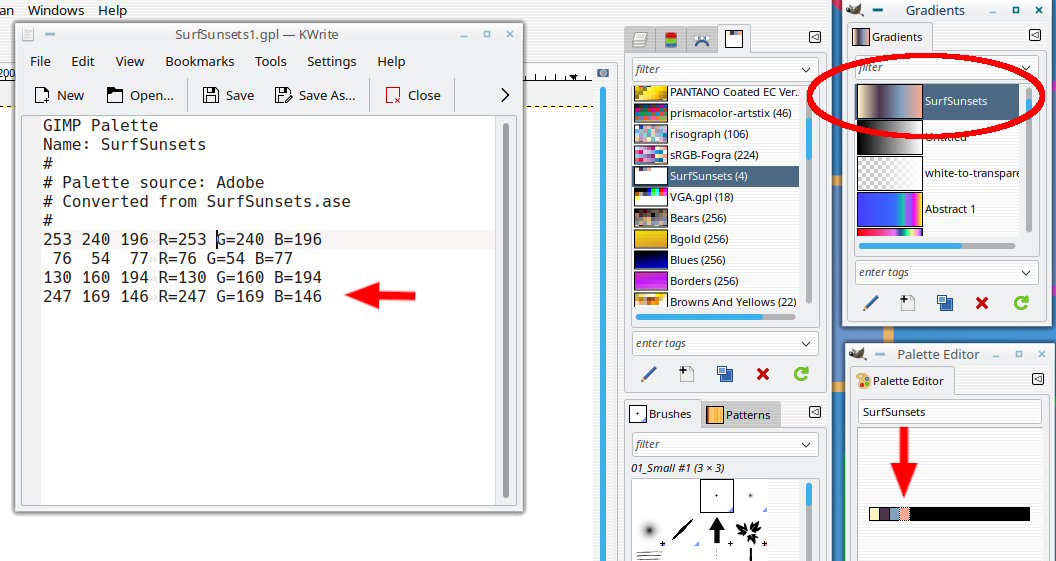Click the duplicate gradient icon
This screenshot has width=1056, height=561.
coord(945,303)
